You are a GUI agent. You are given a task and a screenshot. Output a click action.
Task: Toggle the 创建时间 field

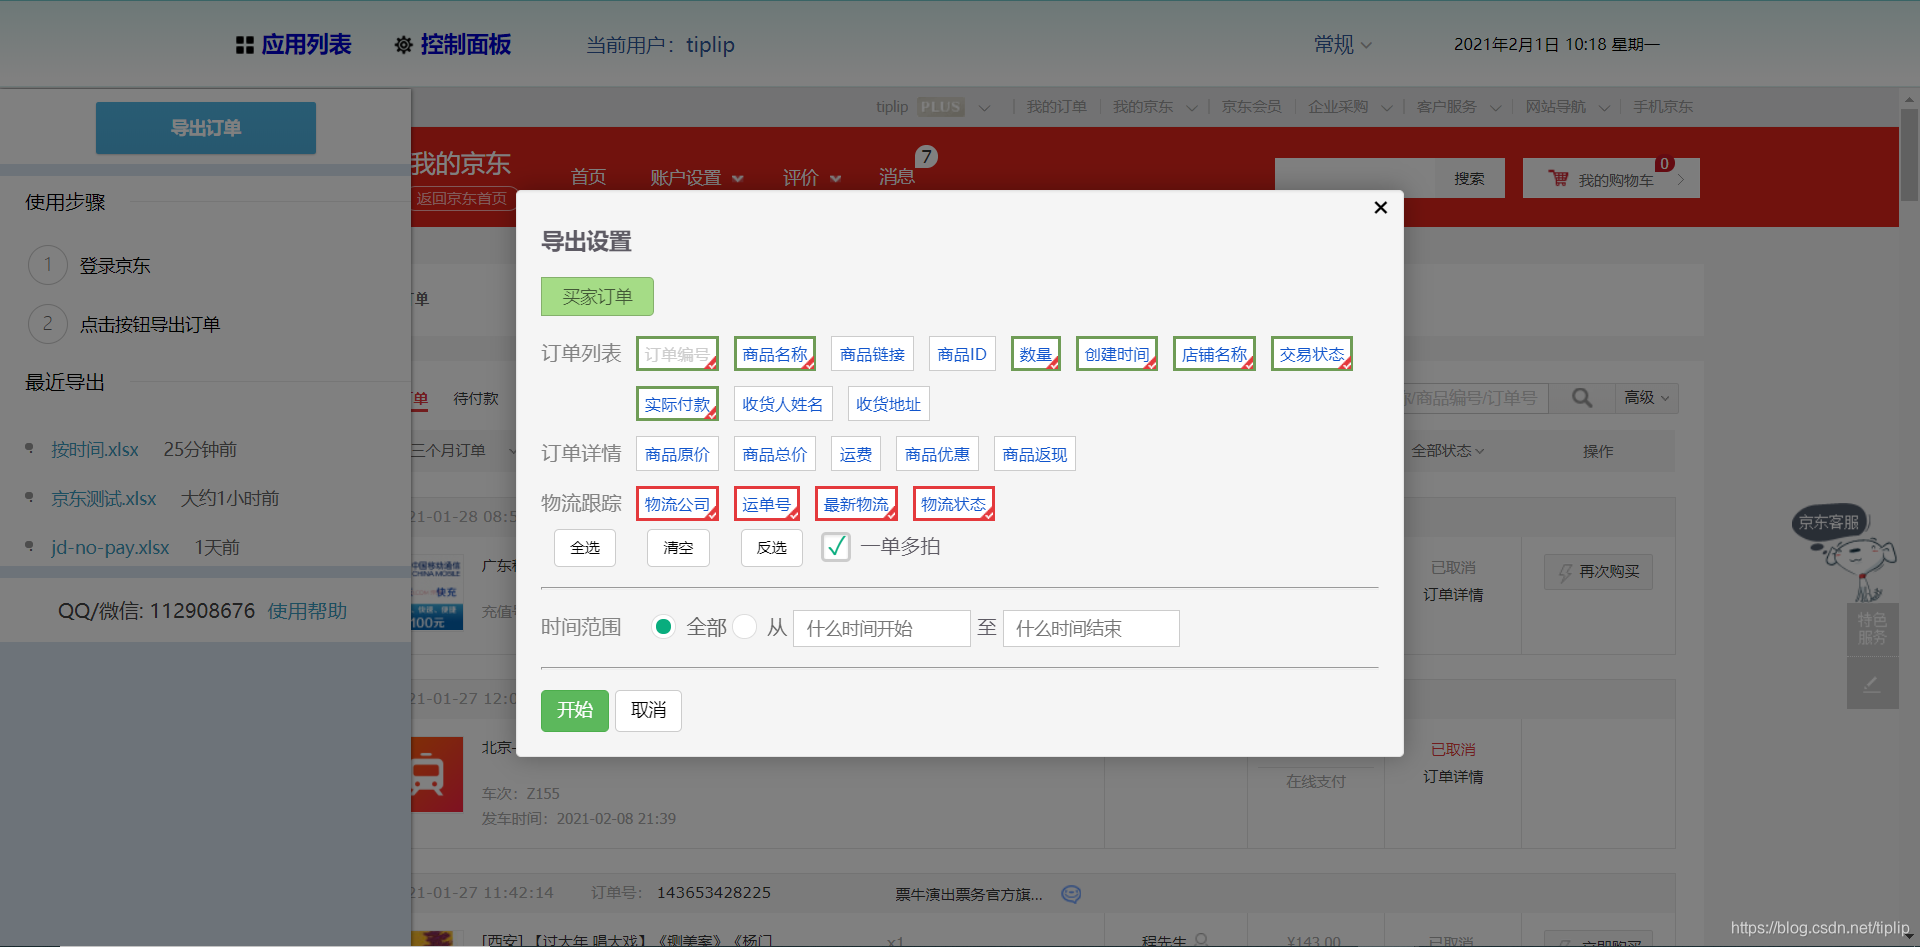click(1117, 354)
